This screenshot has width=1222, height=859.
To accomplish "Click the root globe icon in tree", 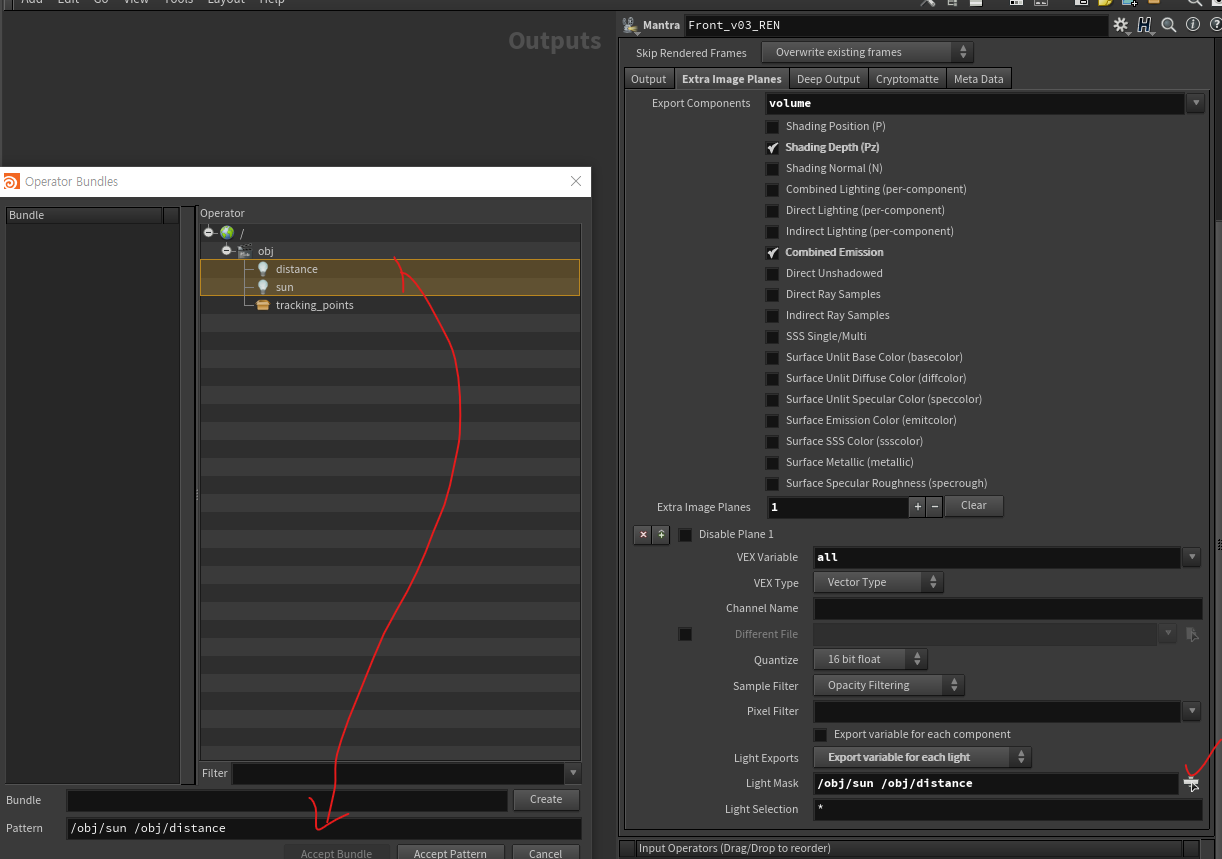I will [227, 233].
